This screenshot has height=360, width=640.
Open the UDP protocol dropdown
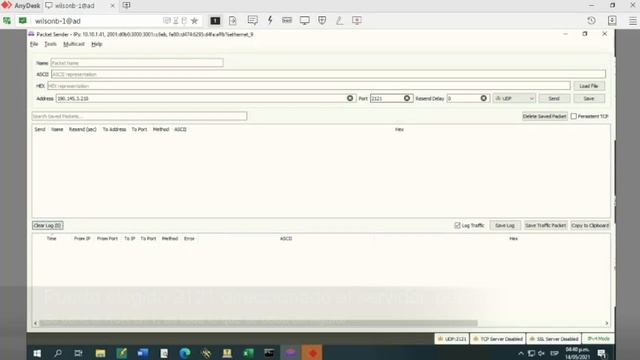pos(514,98)
